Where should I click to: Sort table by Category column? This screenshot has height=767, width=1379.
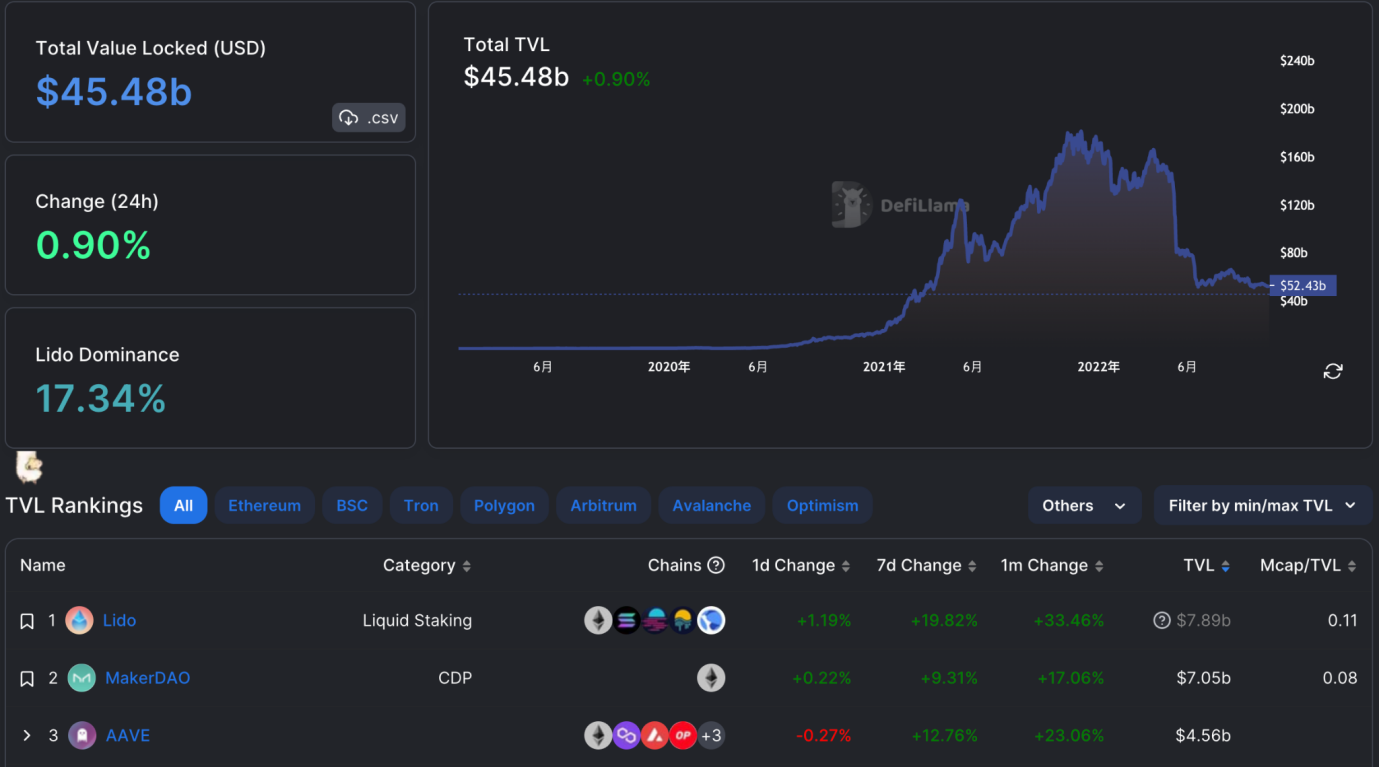(x=427, y=565)
